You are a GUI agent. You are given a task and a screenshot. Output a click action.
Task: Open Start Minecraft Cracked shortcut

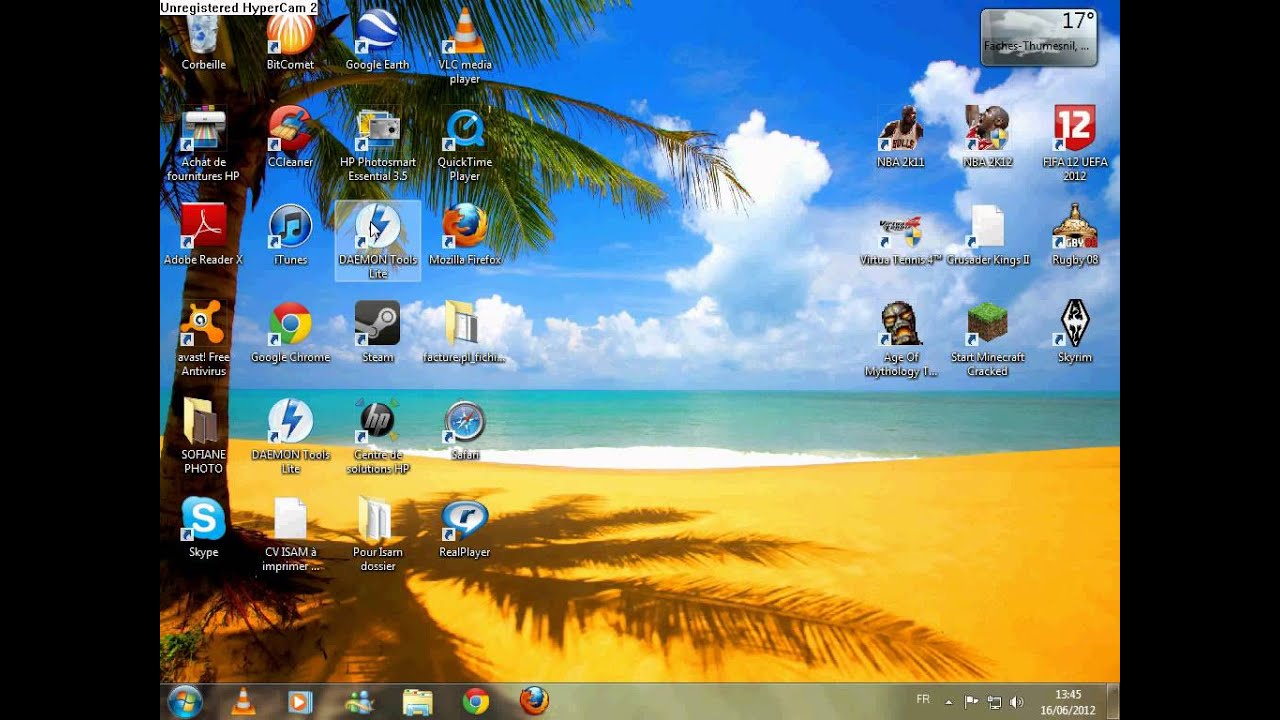pyautogui.click(x=987, y=338)
